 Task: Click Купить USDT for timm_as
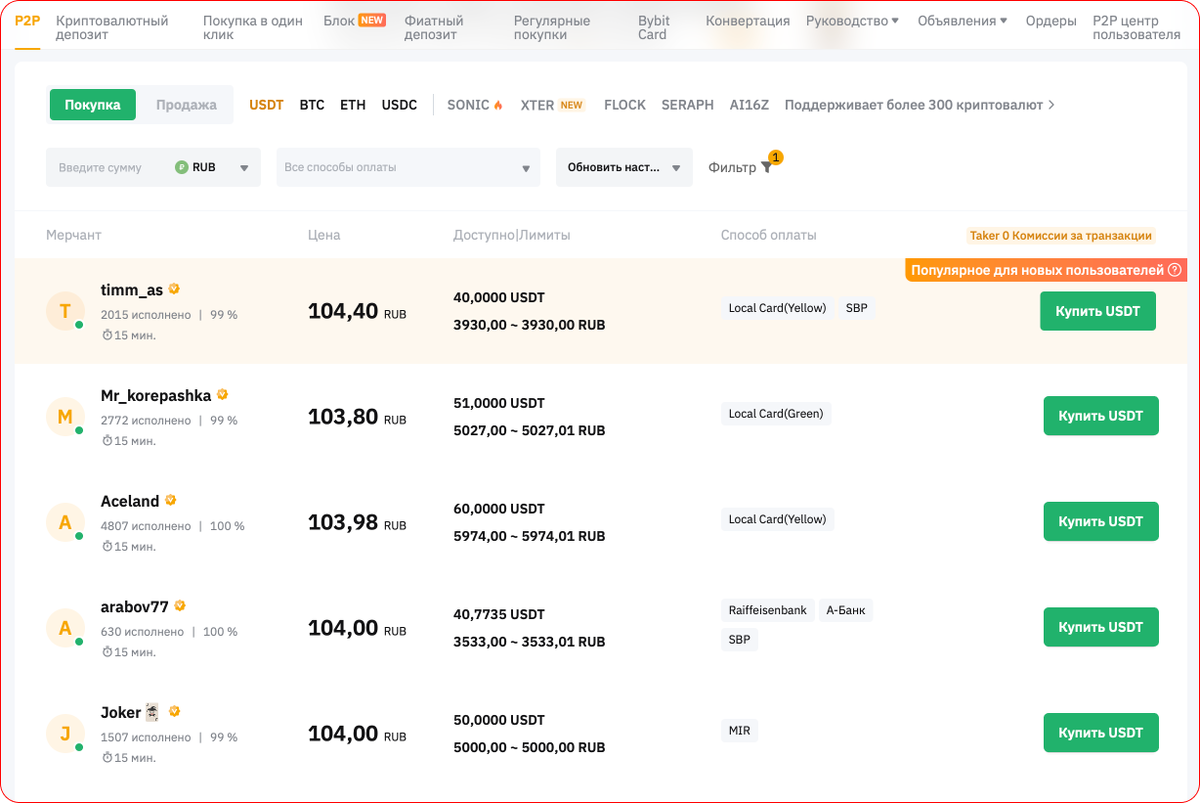pyautogui.click(x=1097, y=311)
